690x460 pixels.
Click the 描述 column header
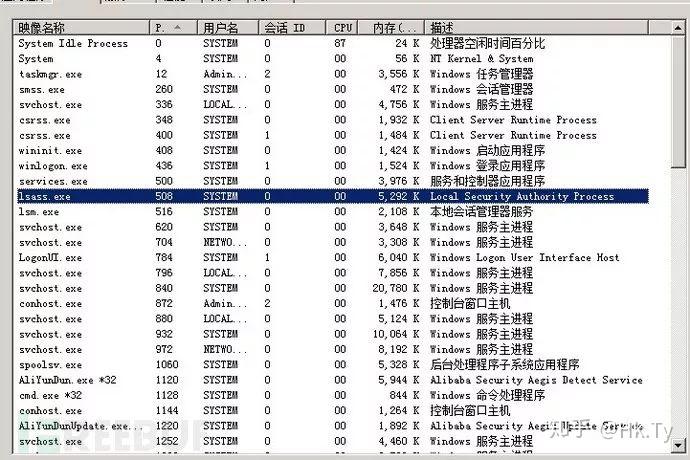(536, 28)
